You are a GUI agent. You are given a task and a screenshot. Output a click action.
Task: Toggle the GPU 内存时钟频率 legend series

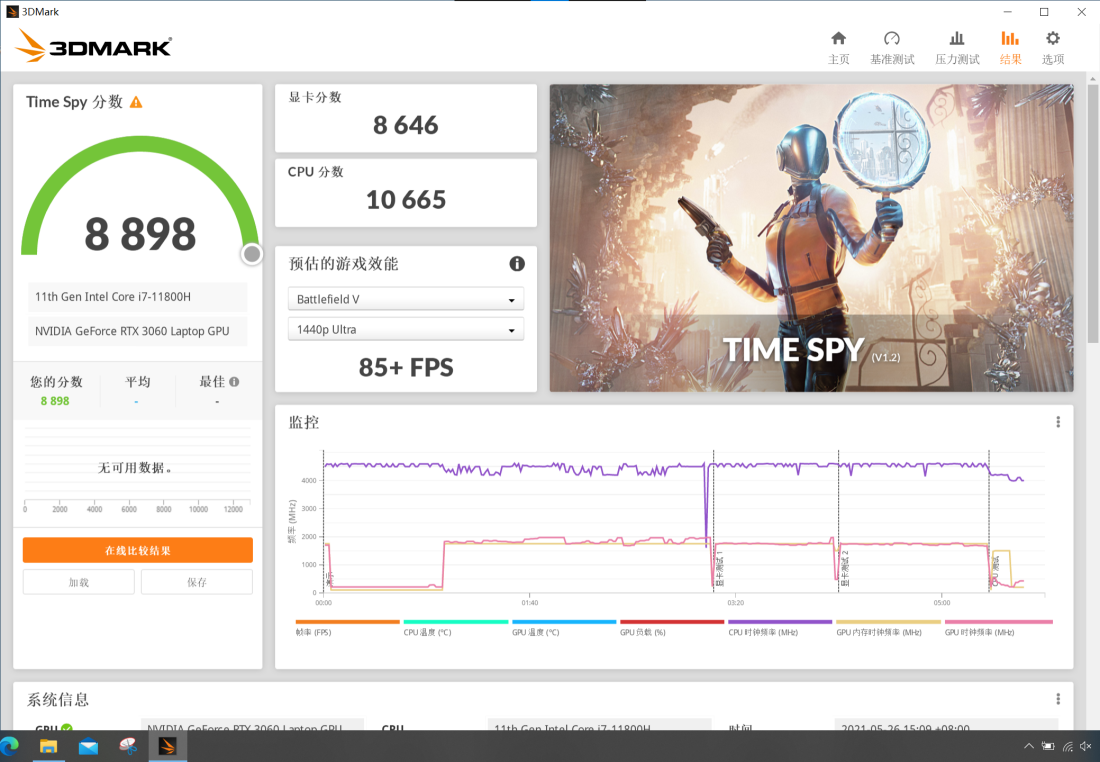(x=888, y=627)
